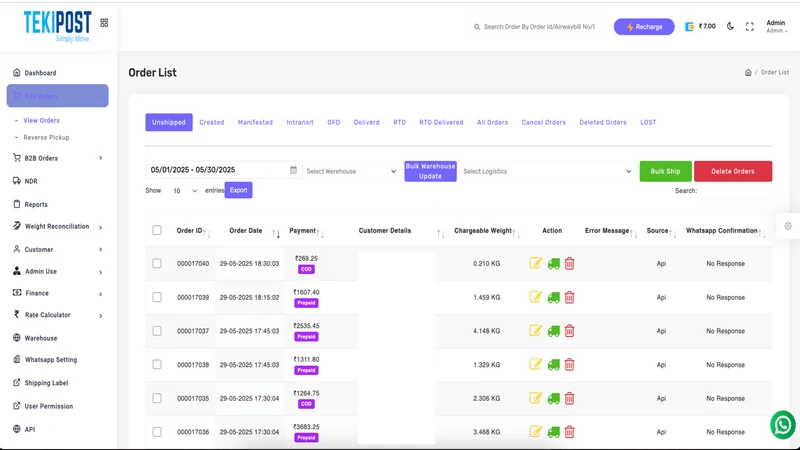Delete order 000017035 with trash icon
Image resolution: width=800 pixels, height=450 pixels.
[569, 398]
